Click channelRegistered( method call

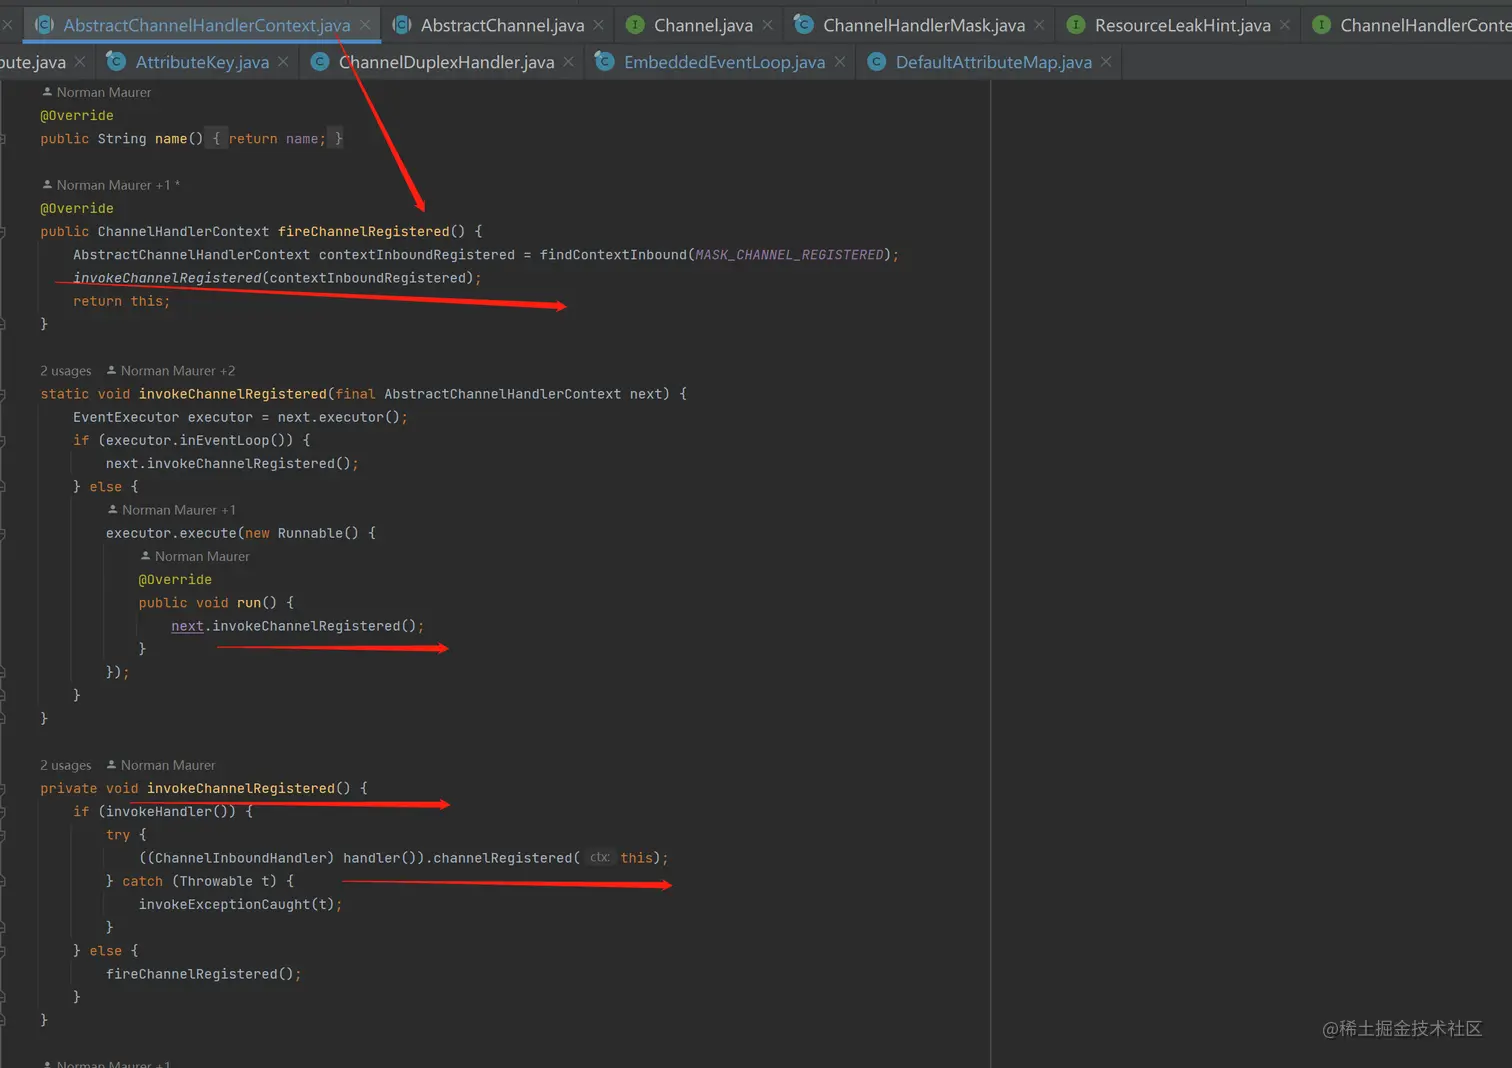click(x=506, y=858)
